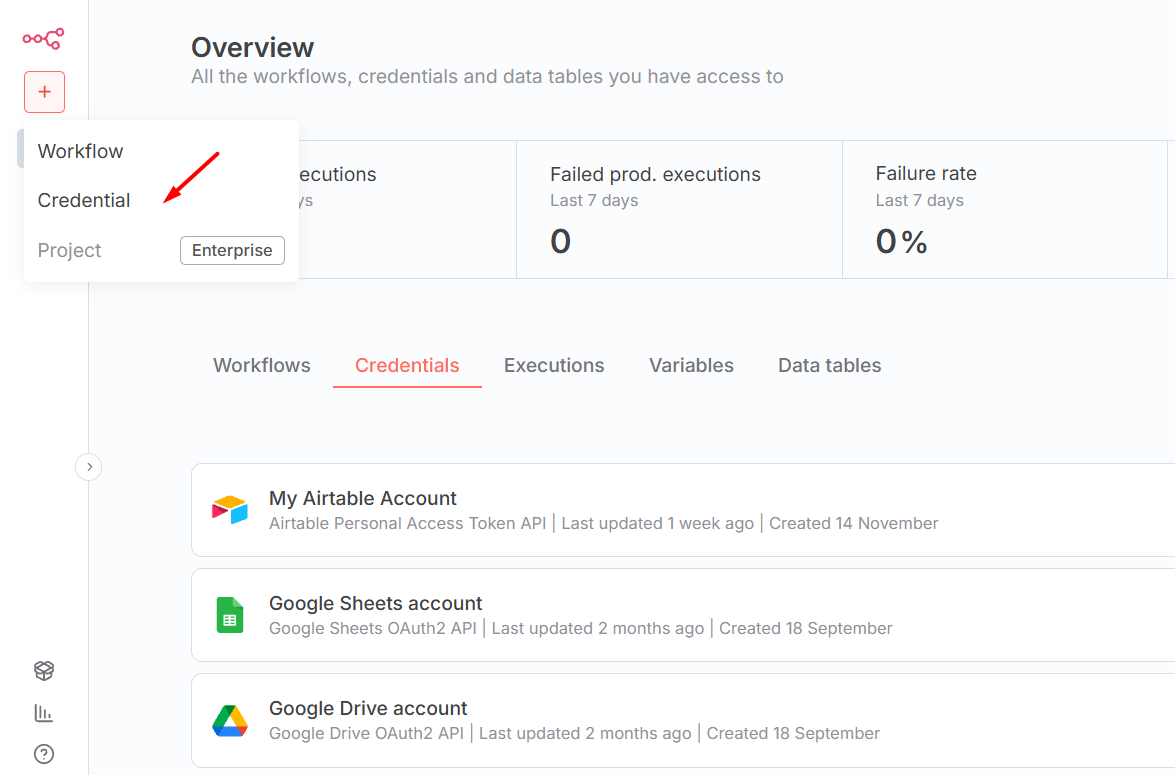The height and width of the screenshot is (775, 1175).
Task: Switch to the Workflows tab
Action: pos(262,365)
